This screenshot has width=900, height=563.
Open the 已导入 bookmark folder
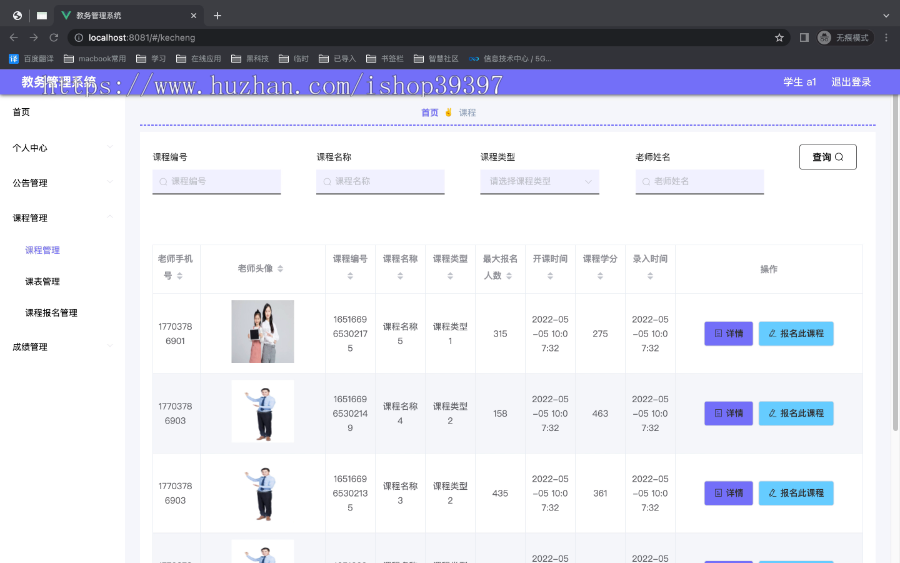pyautogui.click(x=338, y=59)
